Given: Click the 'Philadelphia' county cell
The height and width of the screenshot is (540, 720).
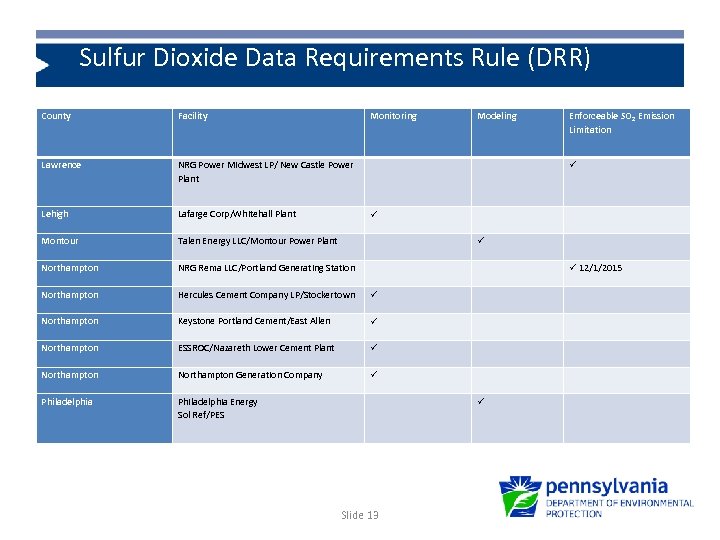Looking at the screenshot, I should [104, 418].
